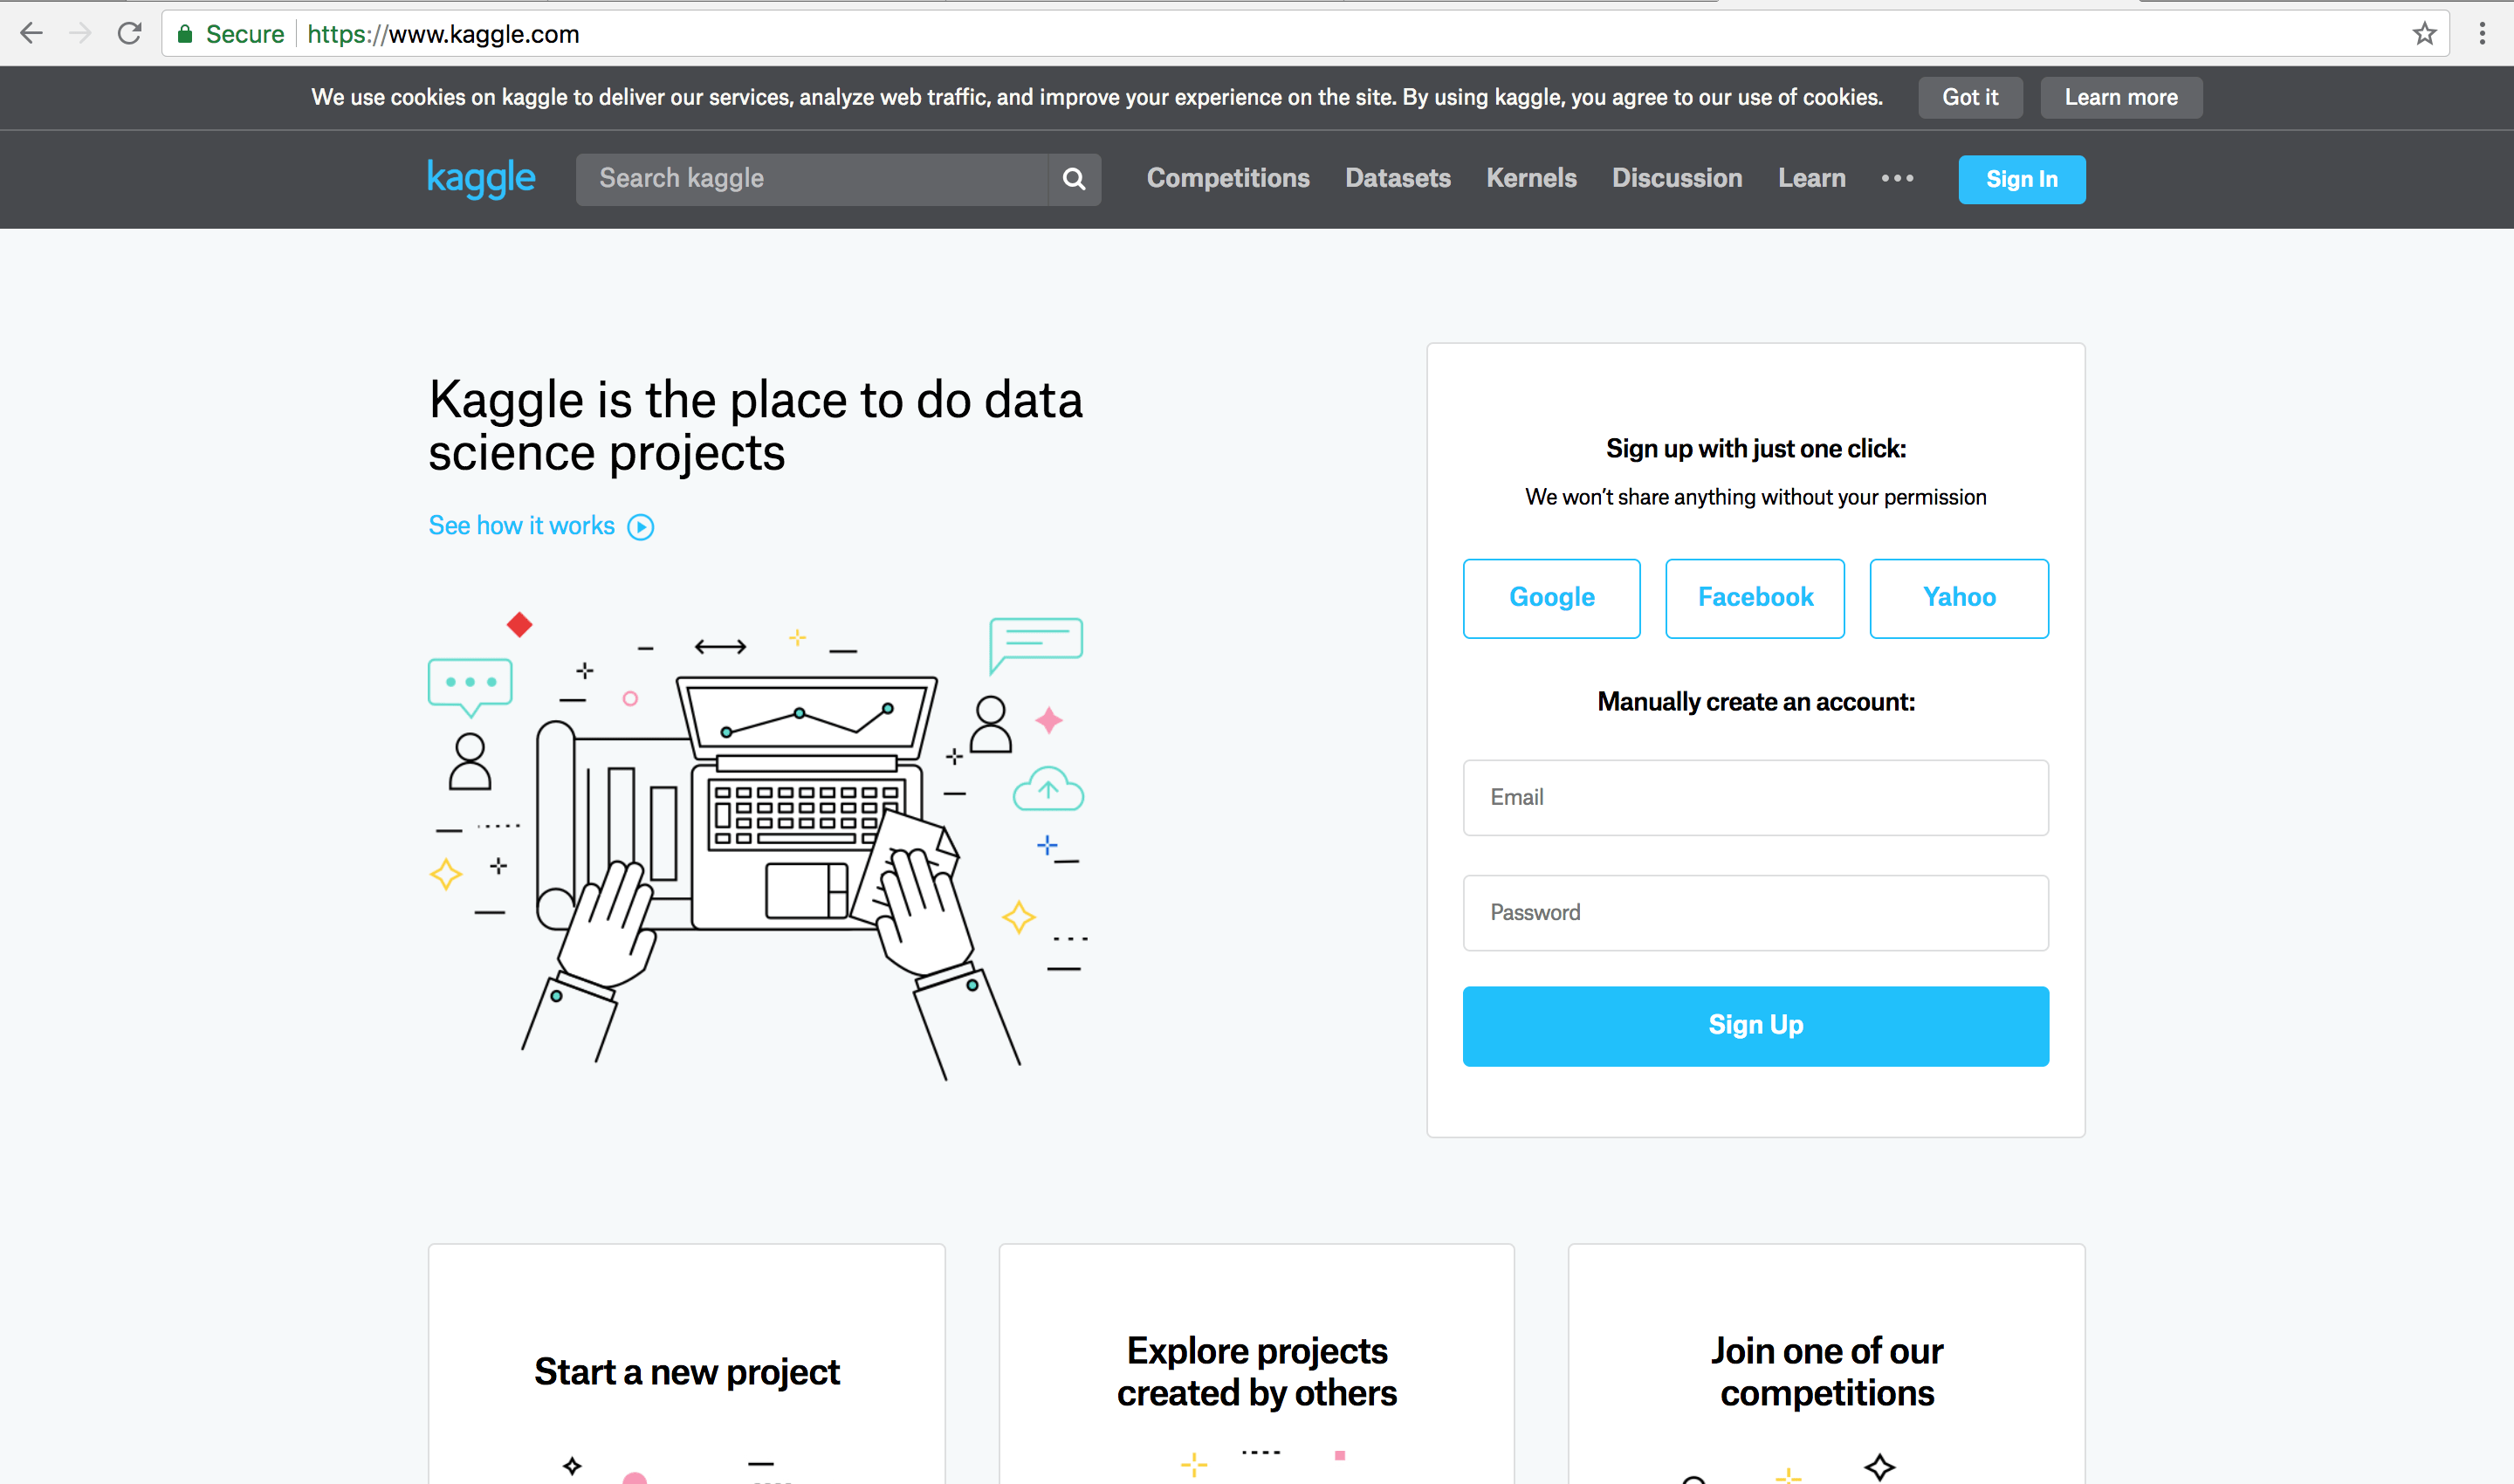Click the blue Sign Up button

(1755, 1026)
